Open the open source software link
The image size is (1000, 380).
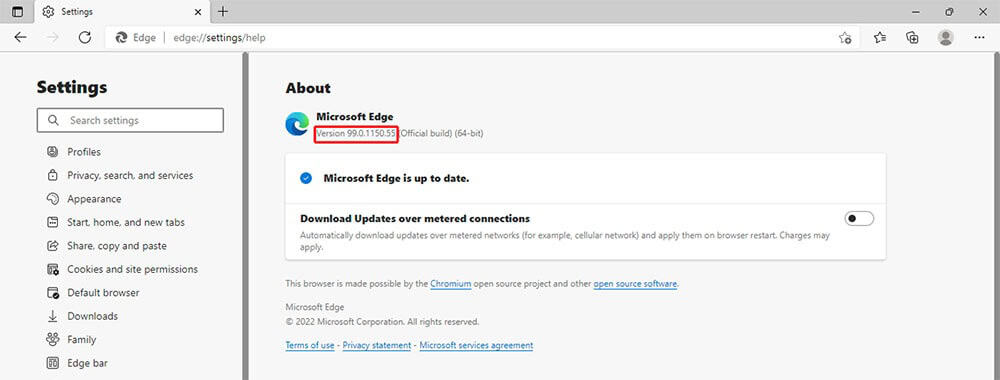pyautogui.click(x=635, y=284)
